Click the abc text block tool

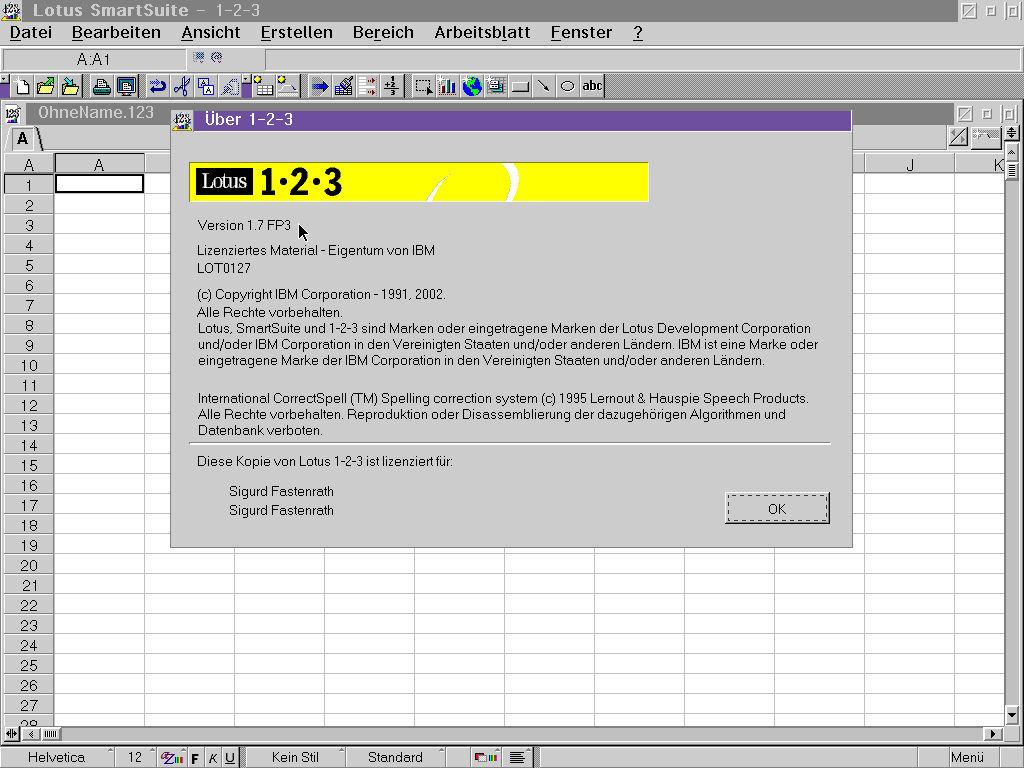(x=592, y=86)
